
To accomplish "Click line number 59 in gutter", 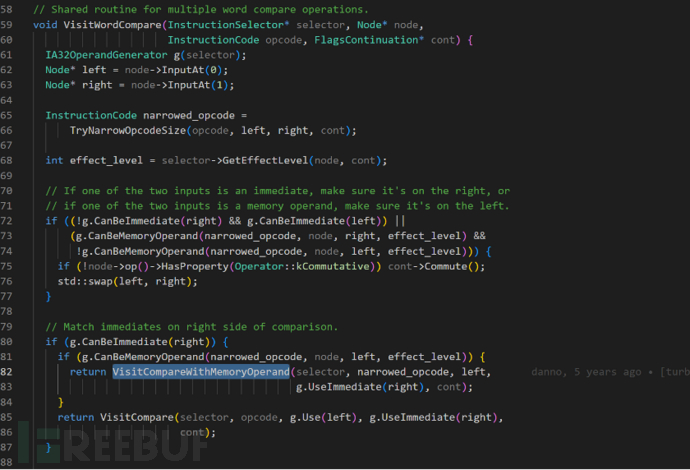I will click(7, 25).
